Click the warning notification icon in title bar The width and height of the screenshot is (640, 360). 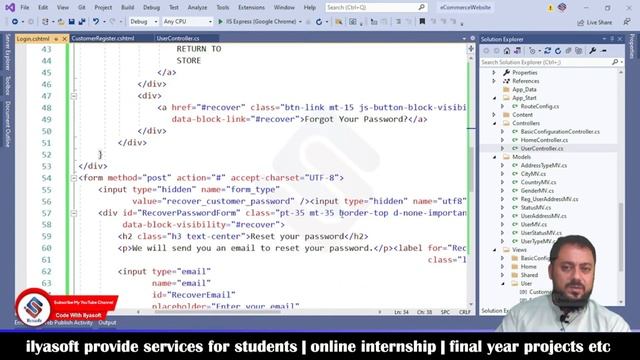point(550,8)
